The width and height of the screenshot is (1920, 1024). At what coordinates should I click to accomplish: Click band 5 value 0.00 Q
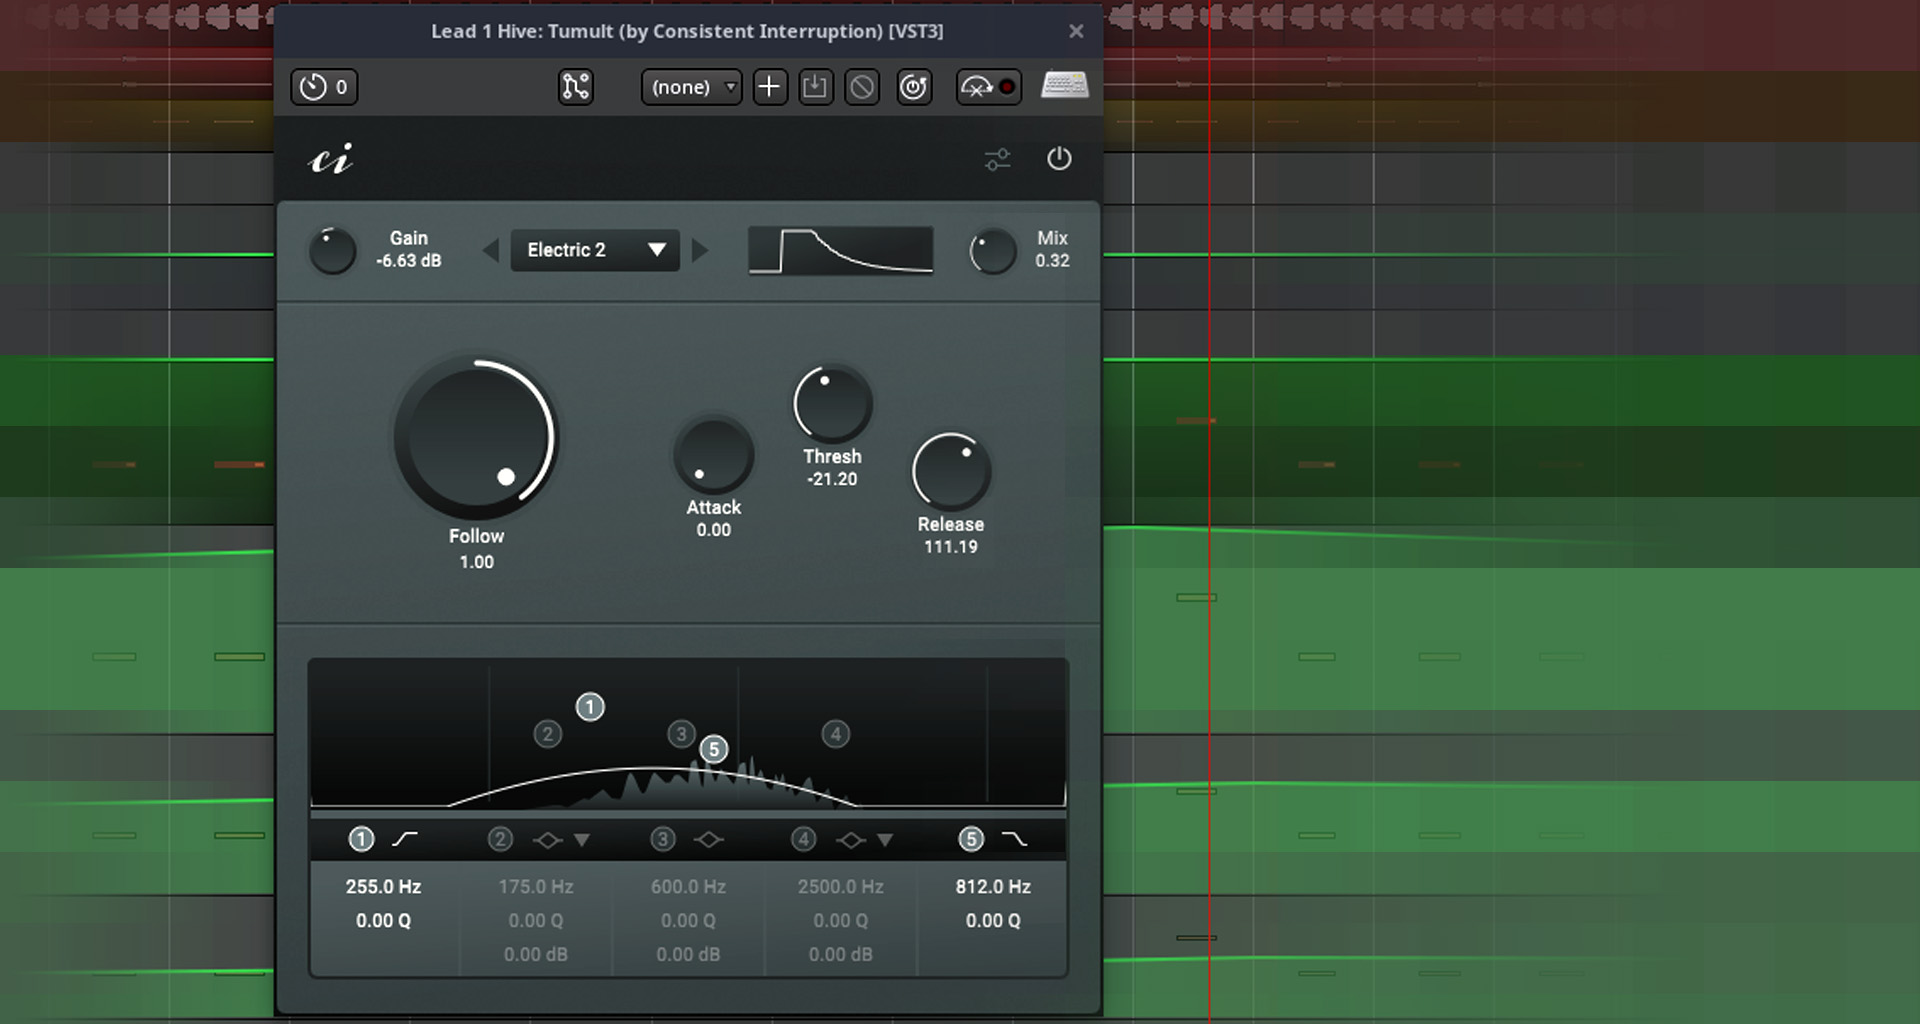[x=993, y=920]
